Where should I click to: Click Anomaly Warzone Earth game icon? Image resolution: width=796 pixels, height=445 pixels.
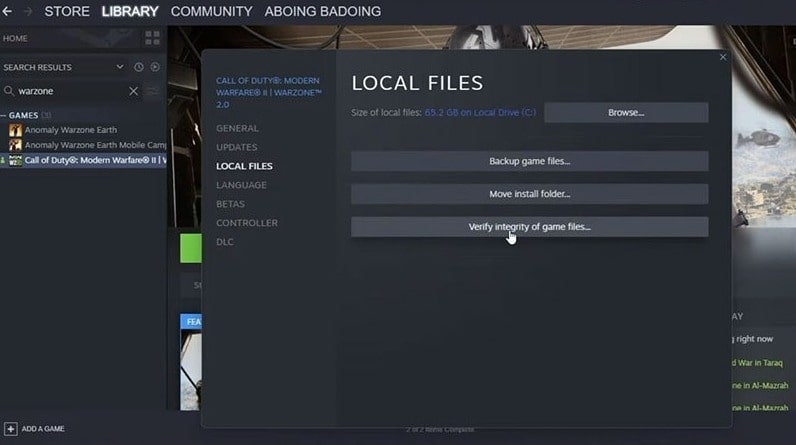point(15,130)
